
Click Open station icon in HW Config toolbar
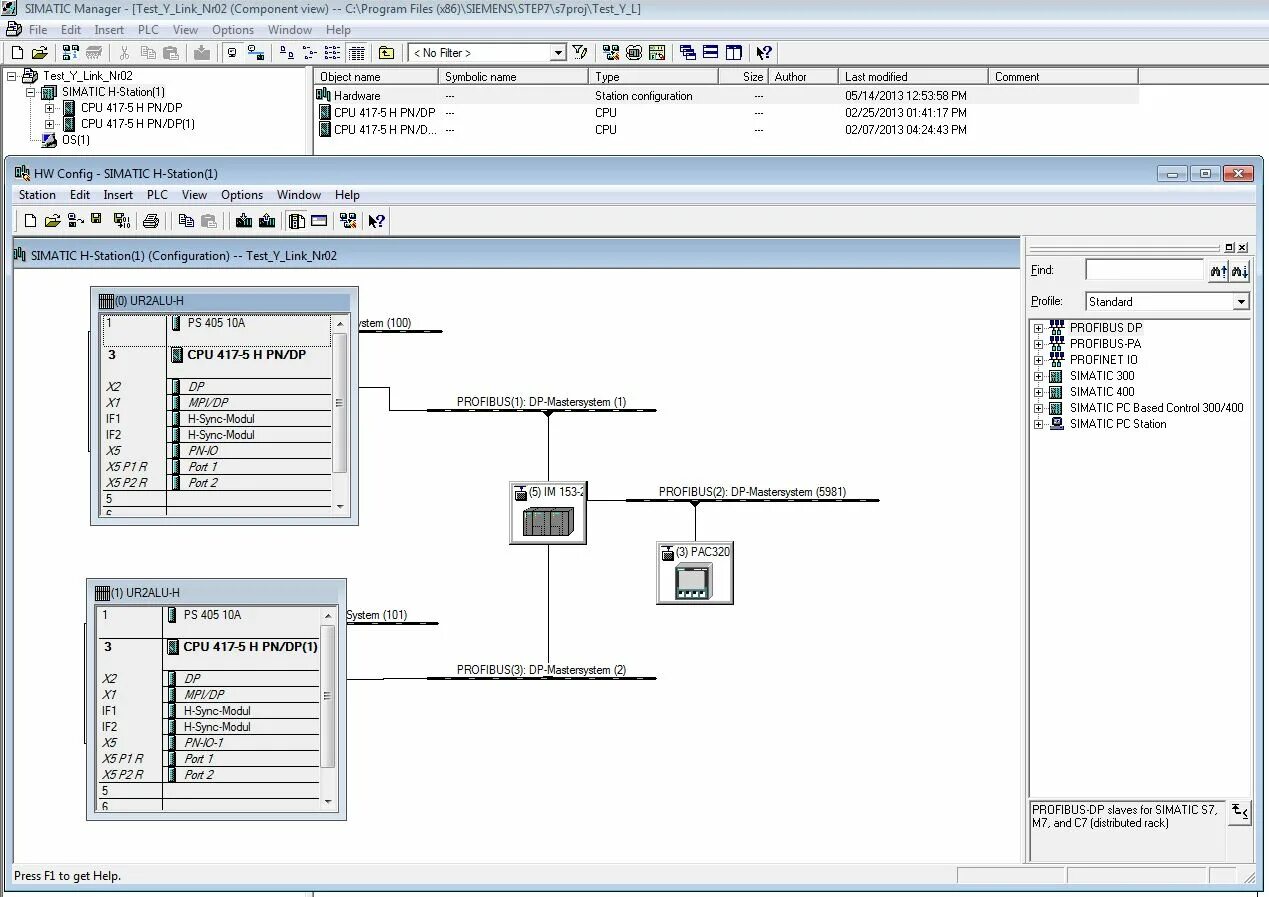52,221
